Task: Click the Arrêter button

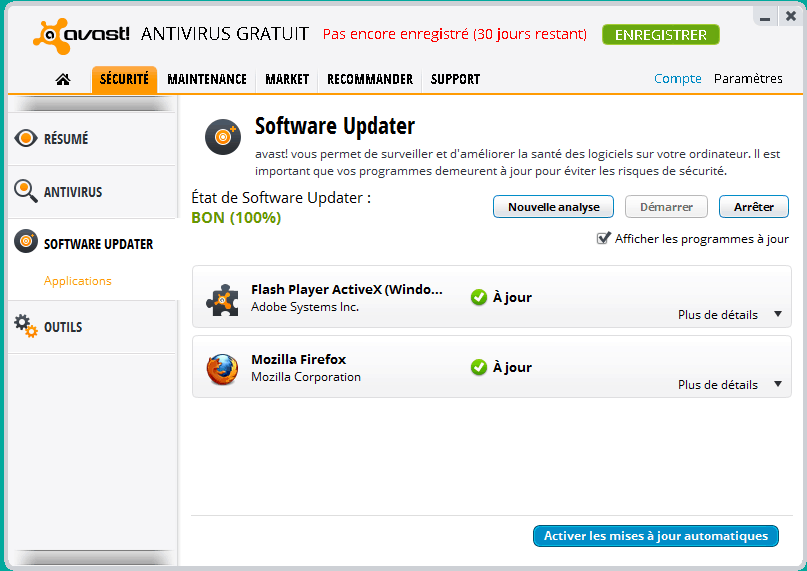Action: (754, 206)
